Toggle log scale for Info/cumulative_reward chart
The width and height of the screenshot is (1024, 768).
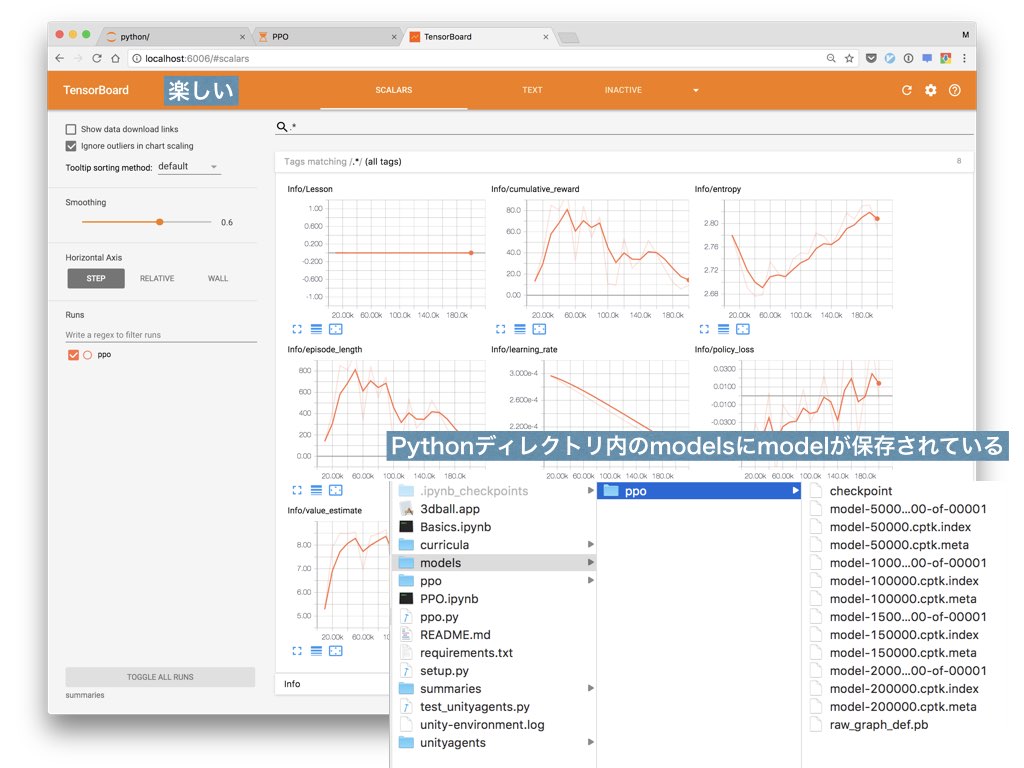click(520, 329)
